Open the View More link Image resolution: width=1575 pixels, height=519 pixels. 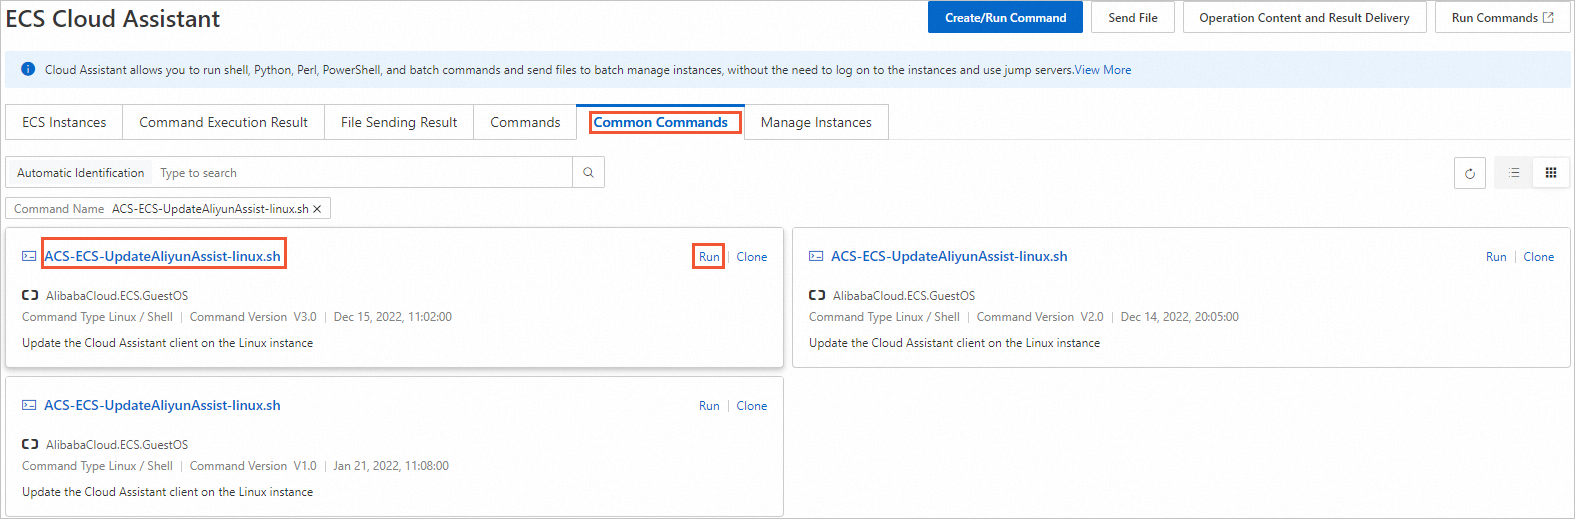(x=1103, y=70)
